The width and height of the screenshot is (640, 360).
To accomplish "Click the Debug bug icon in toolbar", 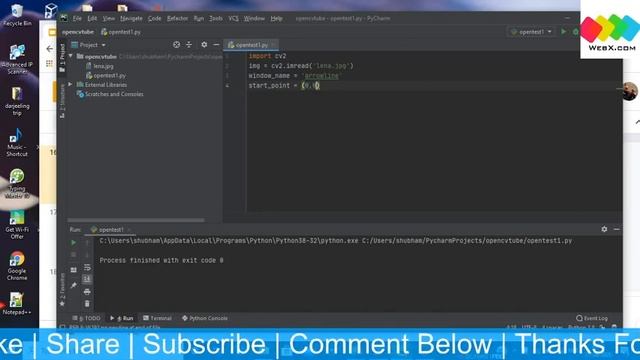I will pos(576,31).
